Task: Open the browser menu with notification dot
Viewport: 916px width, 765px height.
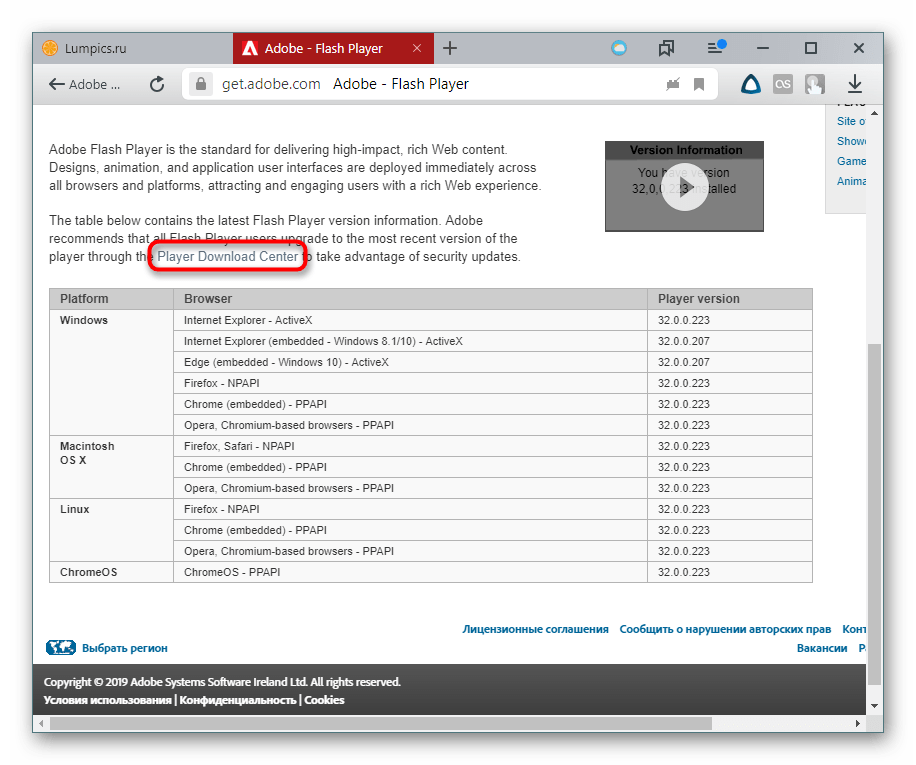Action: point(716,47)
